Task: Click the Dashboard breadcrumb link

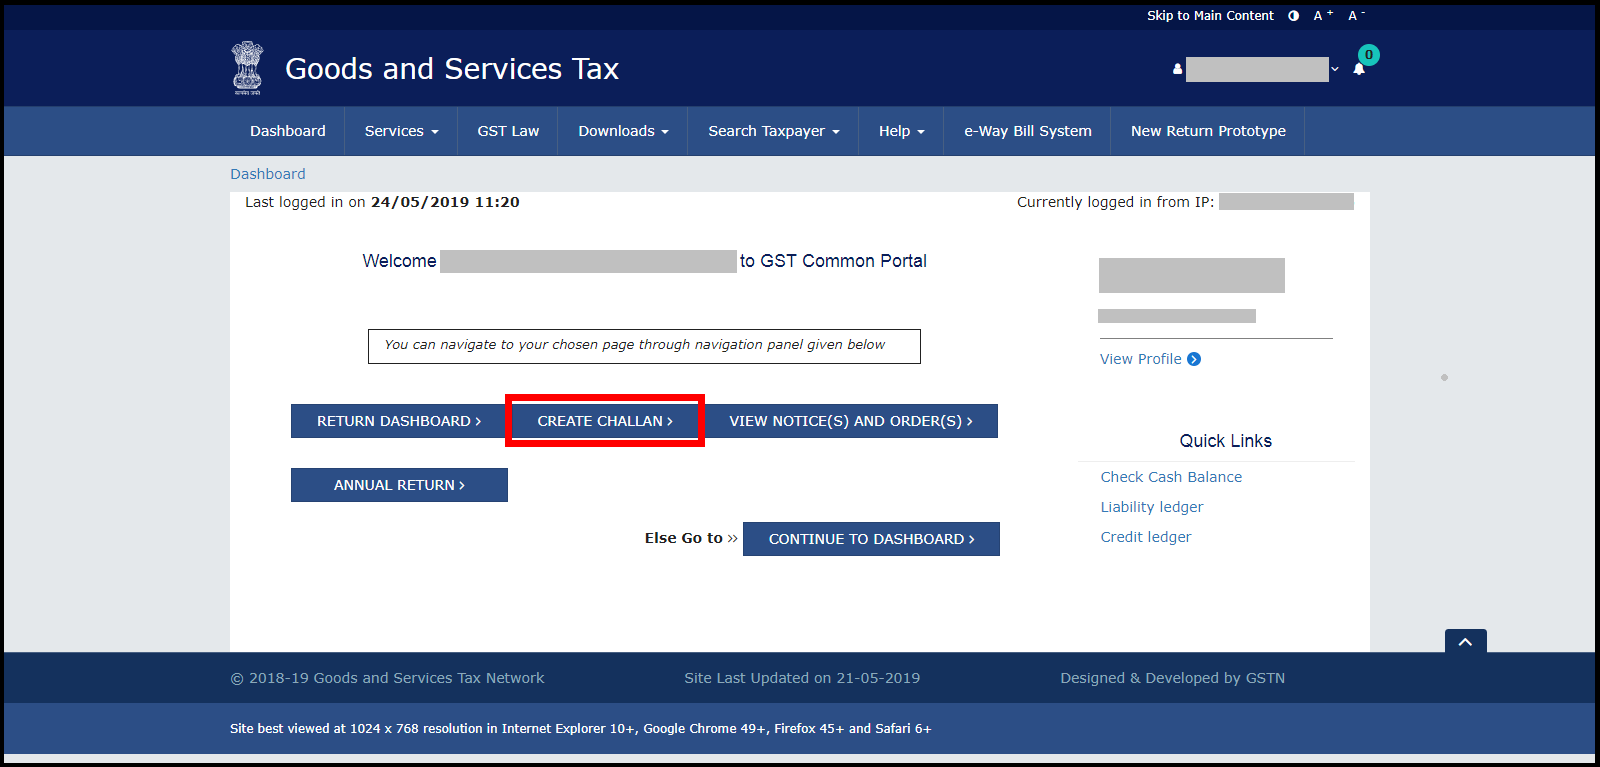Action: [x=268, y=174]
